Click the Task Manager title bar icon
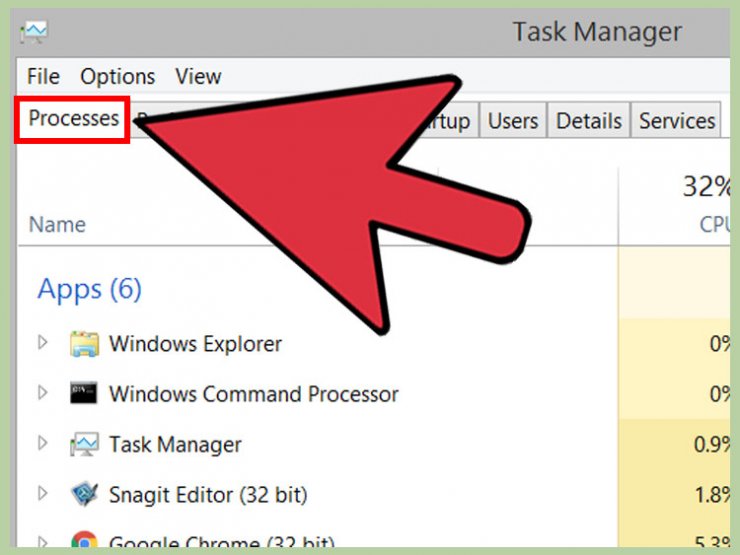 (34, 33)
